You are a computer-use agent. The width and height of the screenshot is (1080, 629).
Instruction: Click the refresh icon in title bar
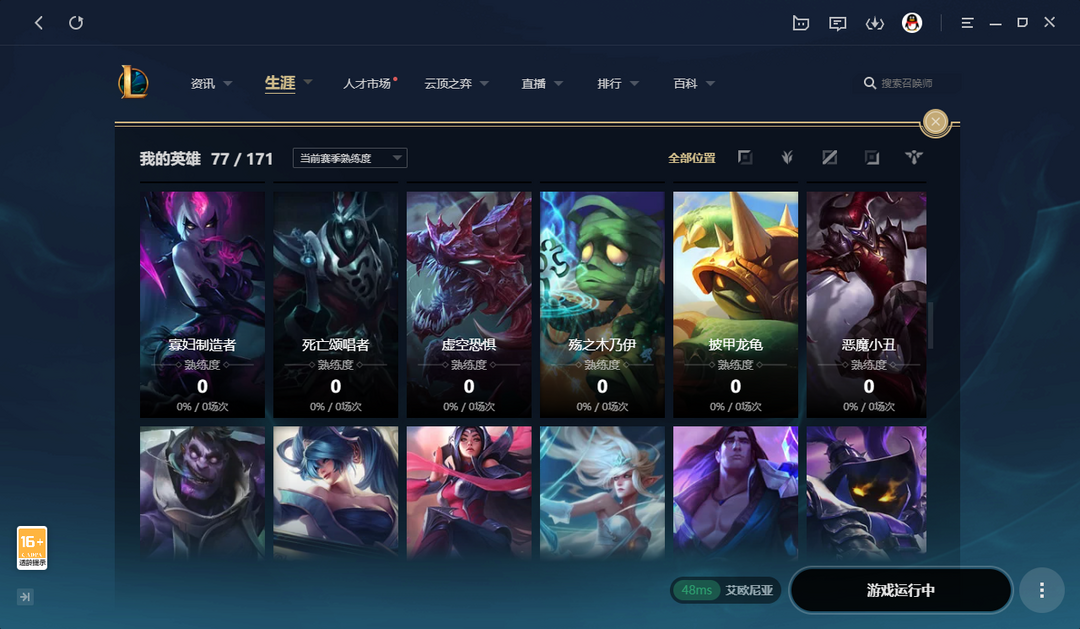point(76,23)
